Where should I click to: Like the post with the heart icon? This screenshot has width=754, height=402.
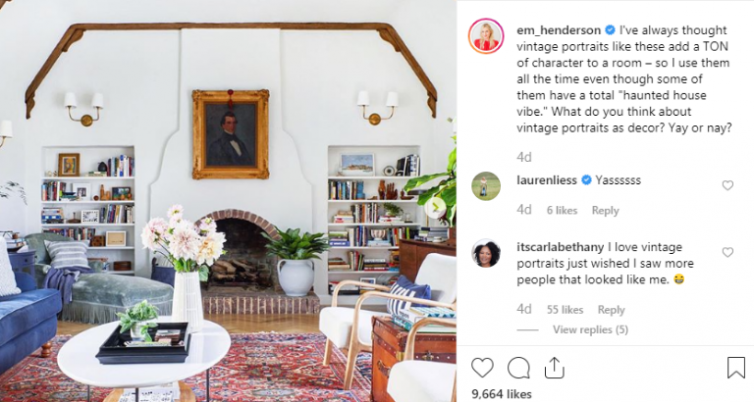[x=482, y=368]
